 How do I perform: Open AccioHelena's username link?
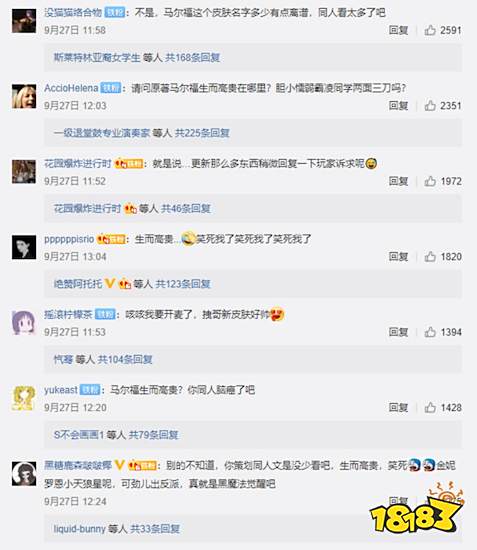click(71, 88)
